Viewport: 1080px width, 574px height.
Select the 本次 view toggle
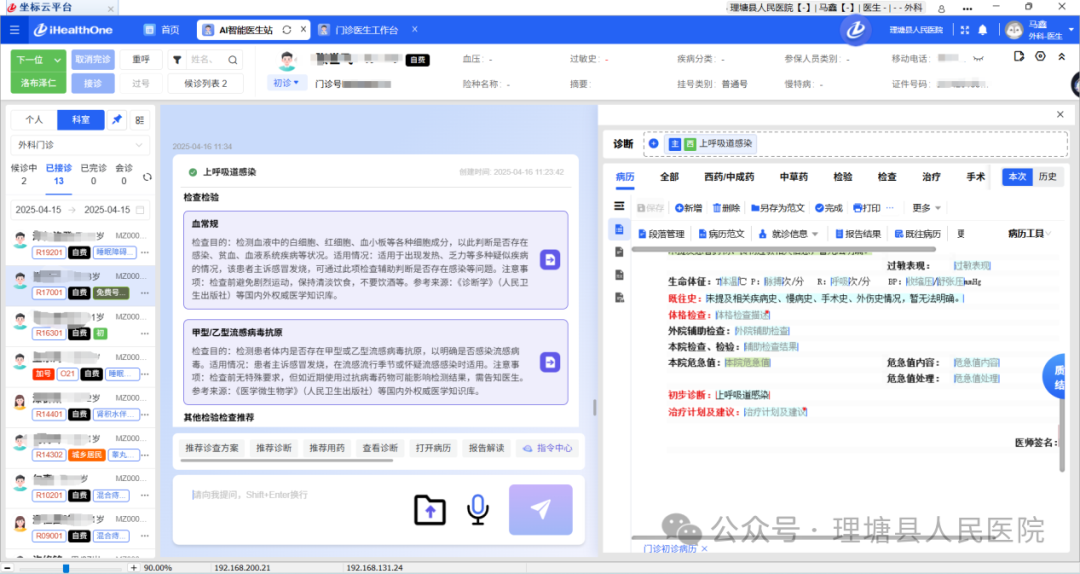pos(1017,177)
